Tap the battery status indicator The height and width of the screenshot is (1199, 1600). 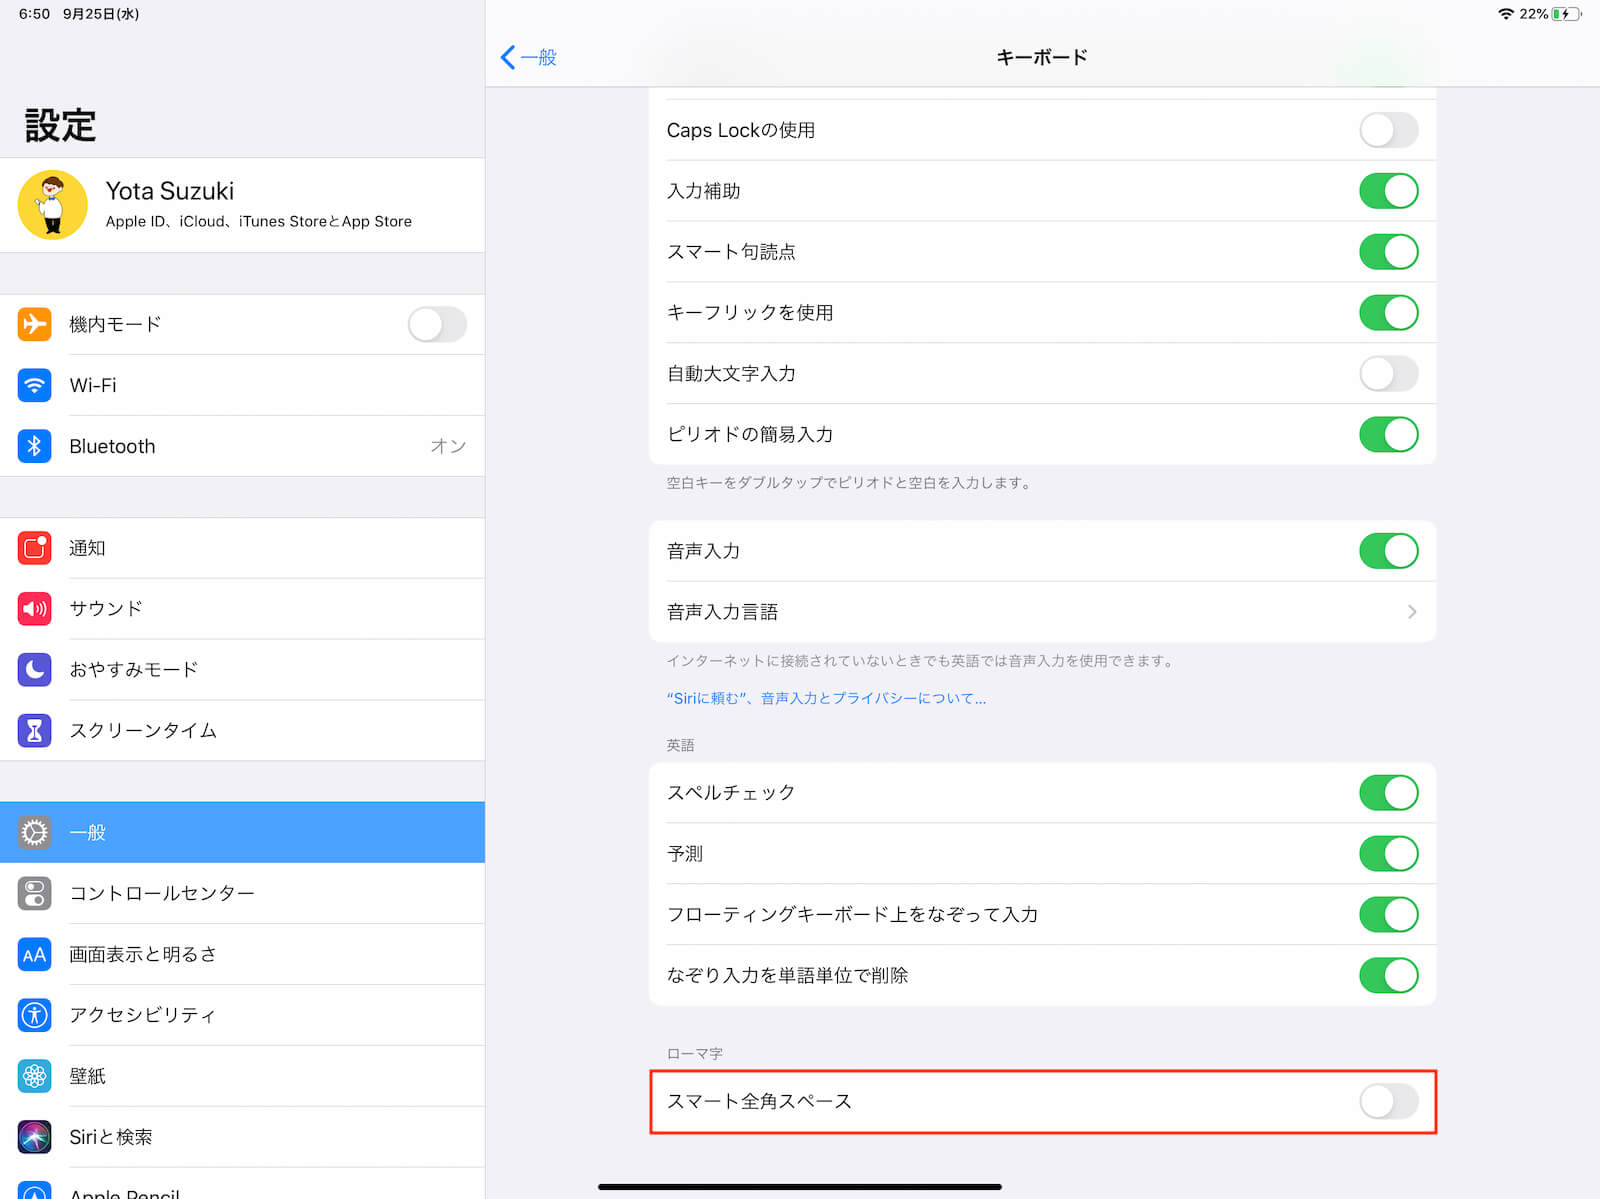(1566, 14)
